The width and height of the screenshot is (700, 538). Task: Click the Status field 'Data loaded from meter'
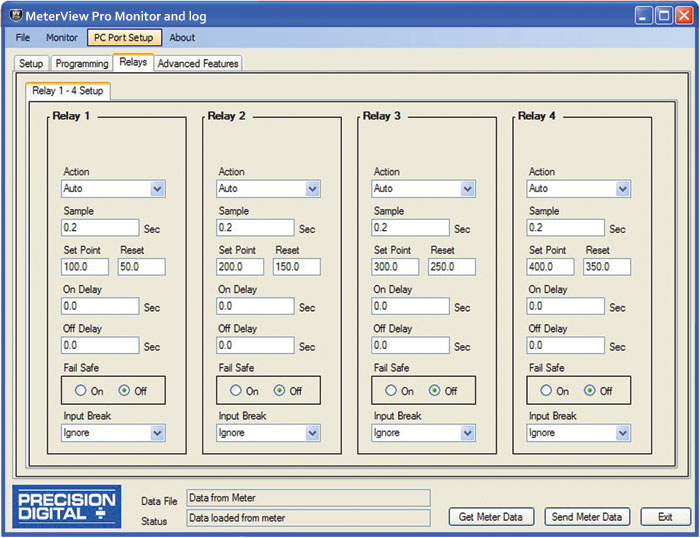tap(308, 518)
